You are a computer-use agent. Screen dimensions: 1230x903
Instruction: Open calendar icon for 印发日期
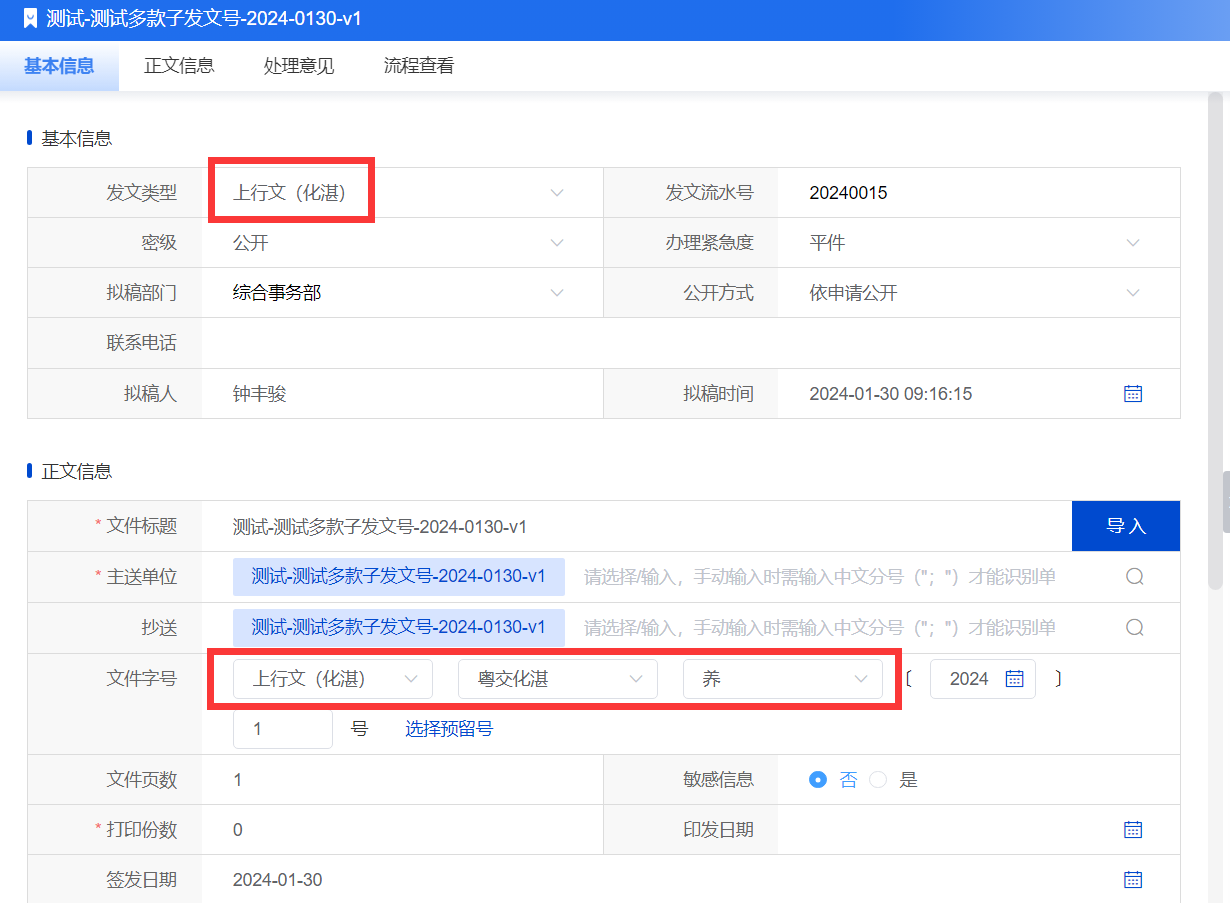1132,830
